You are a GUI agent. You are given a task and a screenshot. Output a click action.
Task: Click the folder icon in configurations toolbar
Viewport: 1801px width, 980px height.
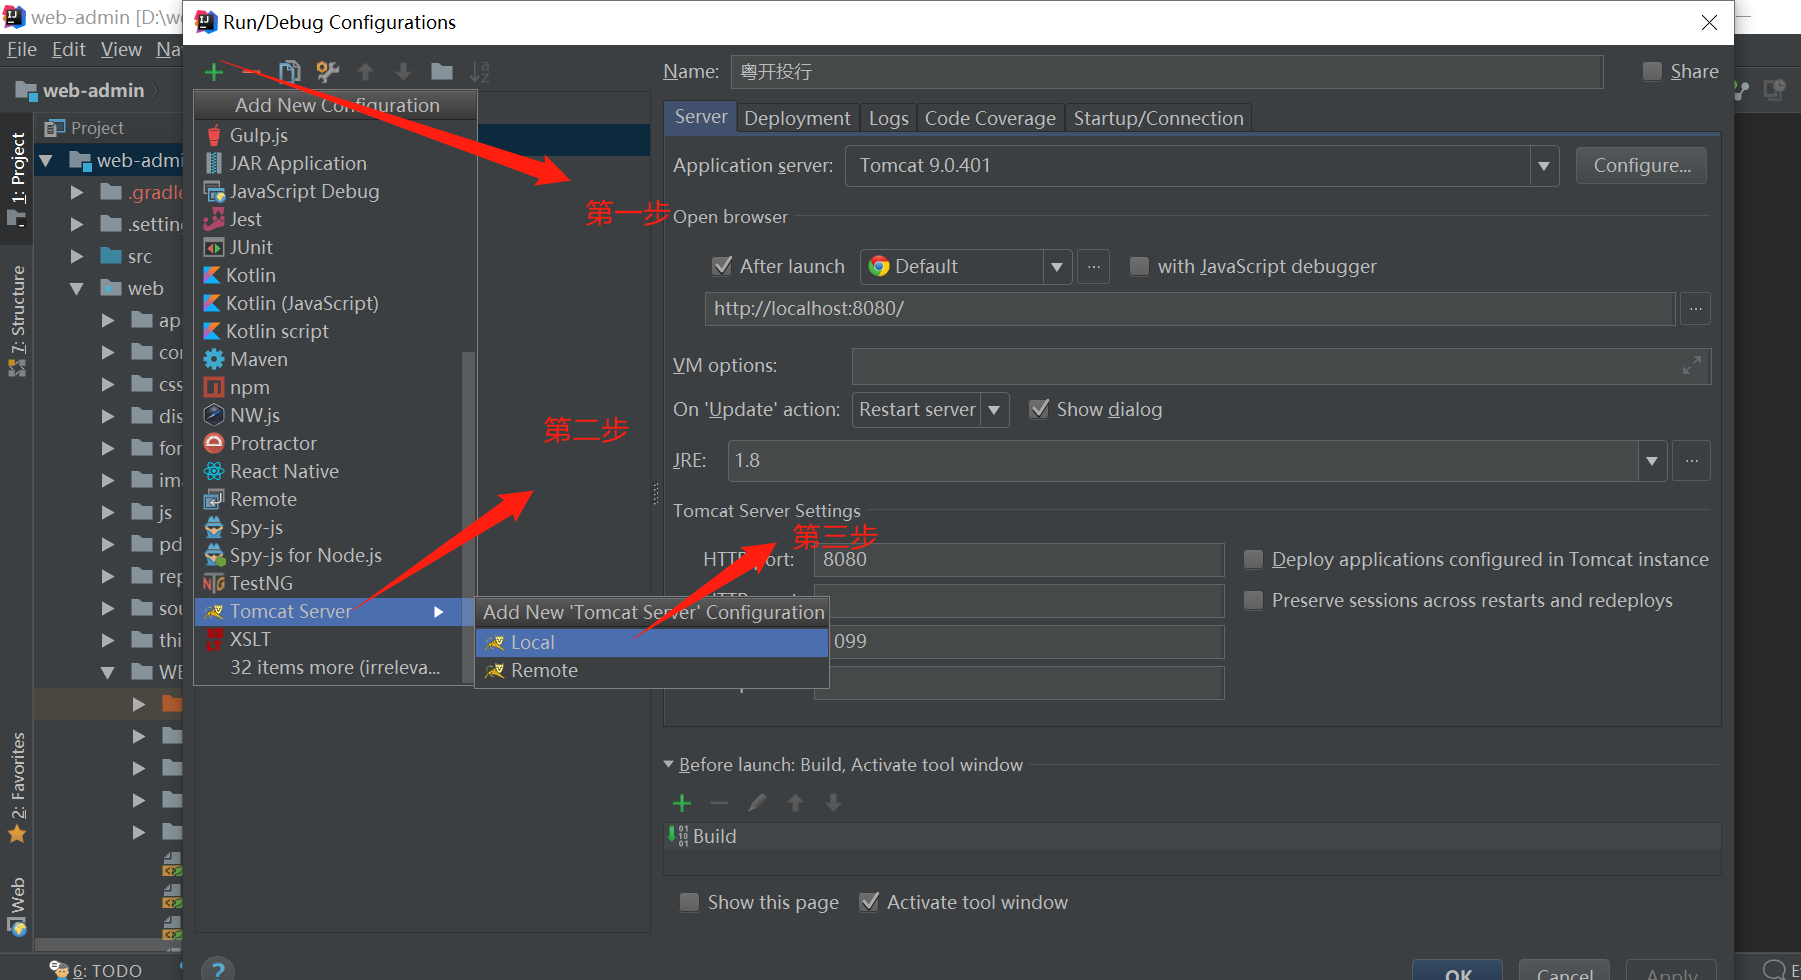[442, 72]
